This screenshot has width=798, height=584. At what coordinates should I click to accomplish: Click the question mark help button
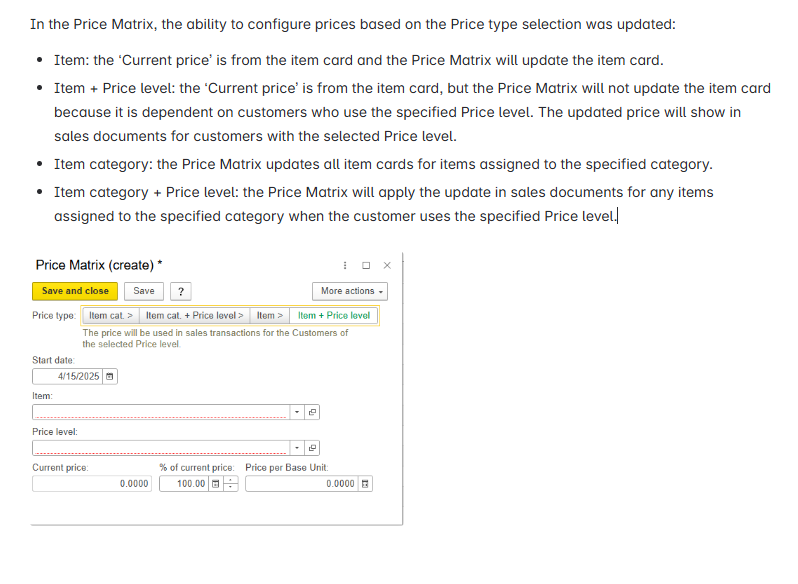pyautogui.click(x=181, y=291)
